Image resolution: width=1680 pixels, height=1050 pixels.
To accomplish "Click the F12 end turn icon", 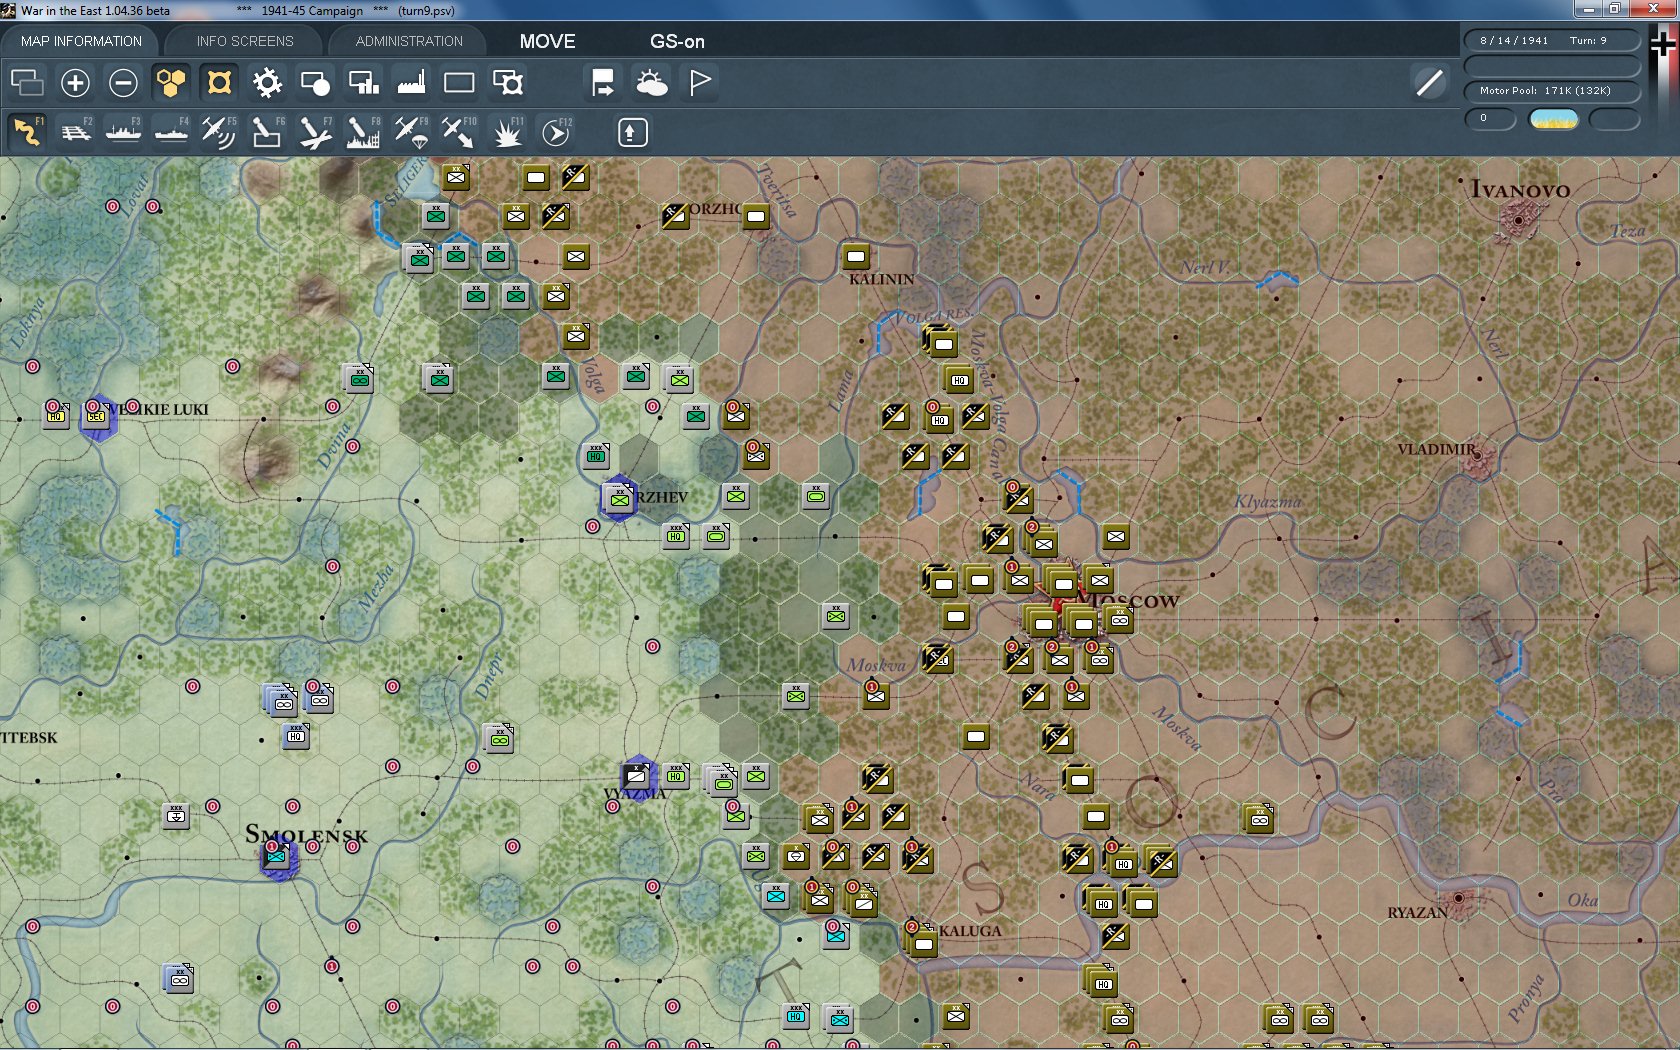I will (x=556, y=132).
